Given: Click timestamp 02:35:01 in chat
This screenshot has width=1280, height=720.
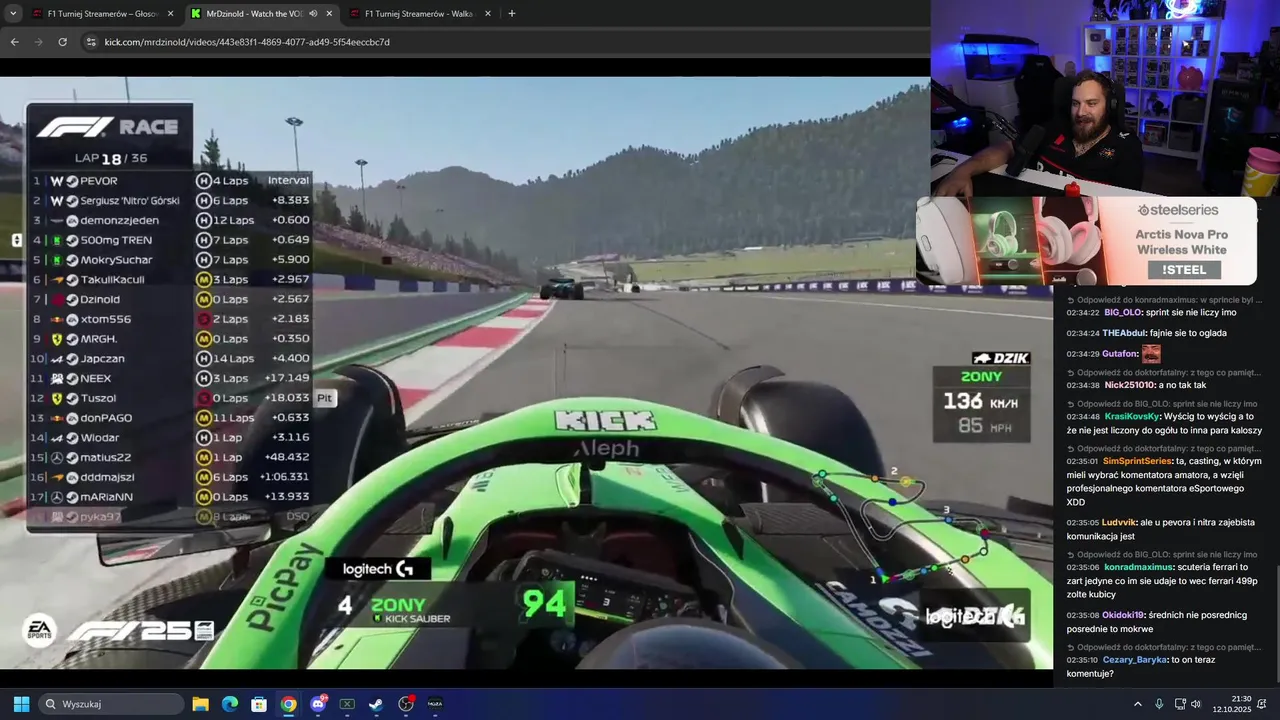Looking at the screenshot, I should point(1082,461).
